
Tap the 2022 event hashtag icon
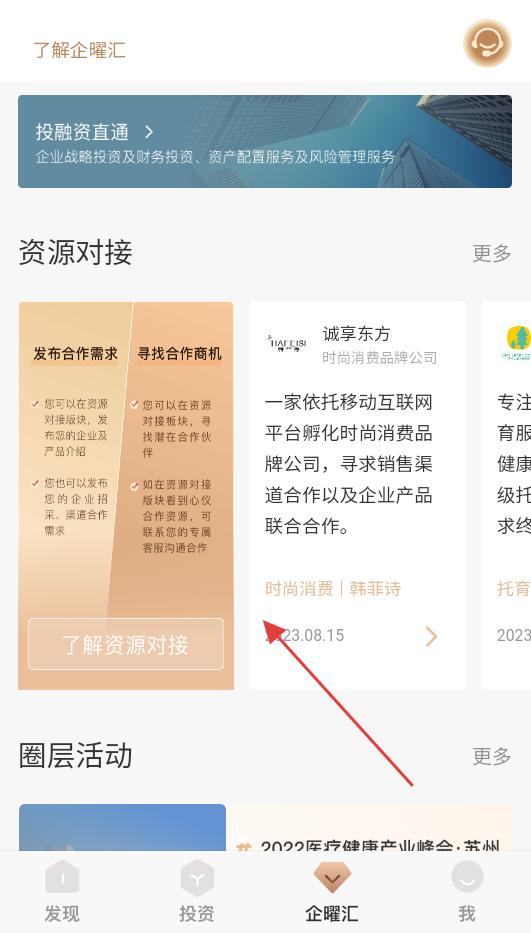(243, 847)
